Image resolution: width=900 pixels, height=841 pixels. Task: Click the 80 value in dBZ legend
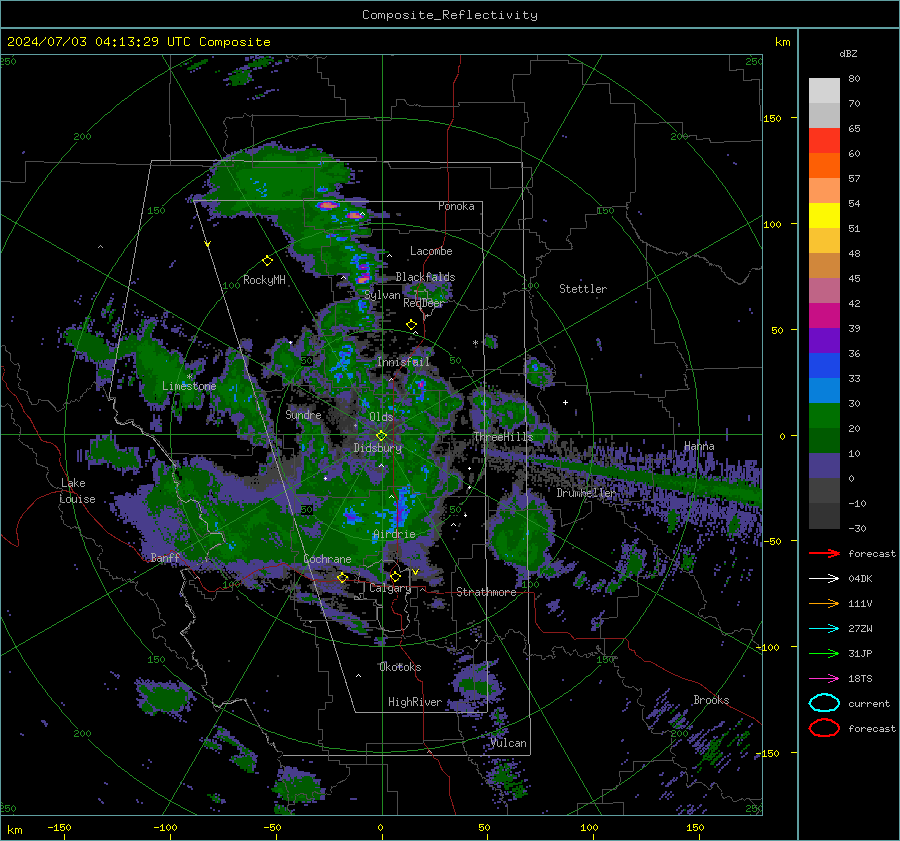[x=854, y=79]
